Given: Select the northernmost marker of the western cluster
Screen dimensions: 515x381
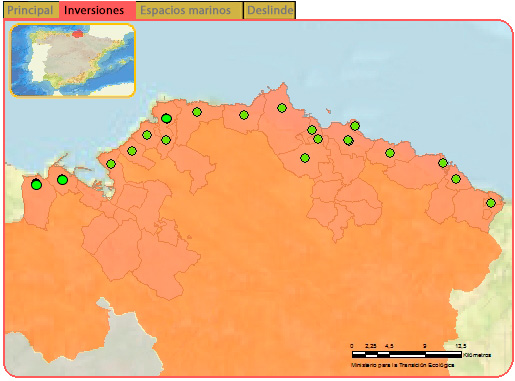Looking at the screenshot, I should click(166, 118).
